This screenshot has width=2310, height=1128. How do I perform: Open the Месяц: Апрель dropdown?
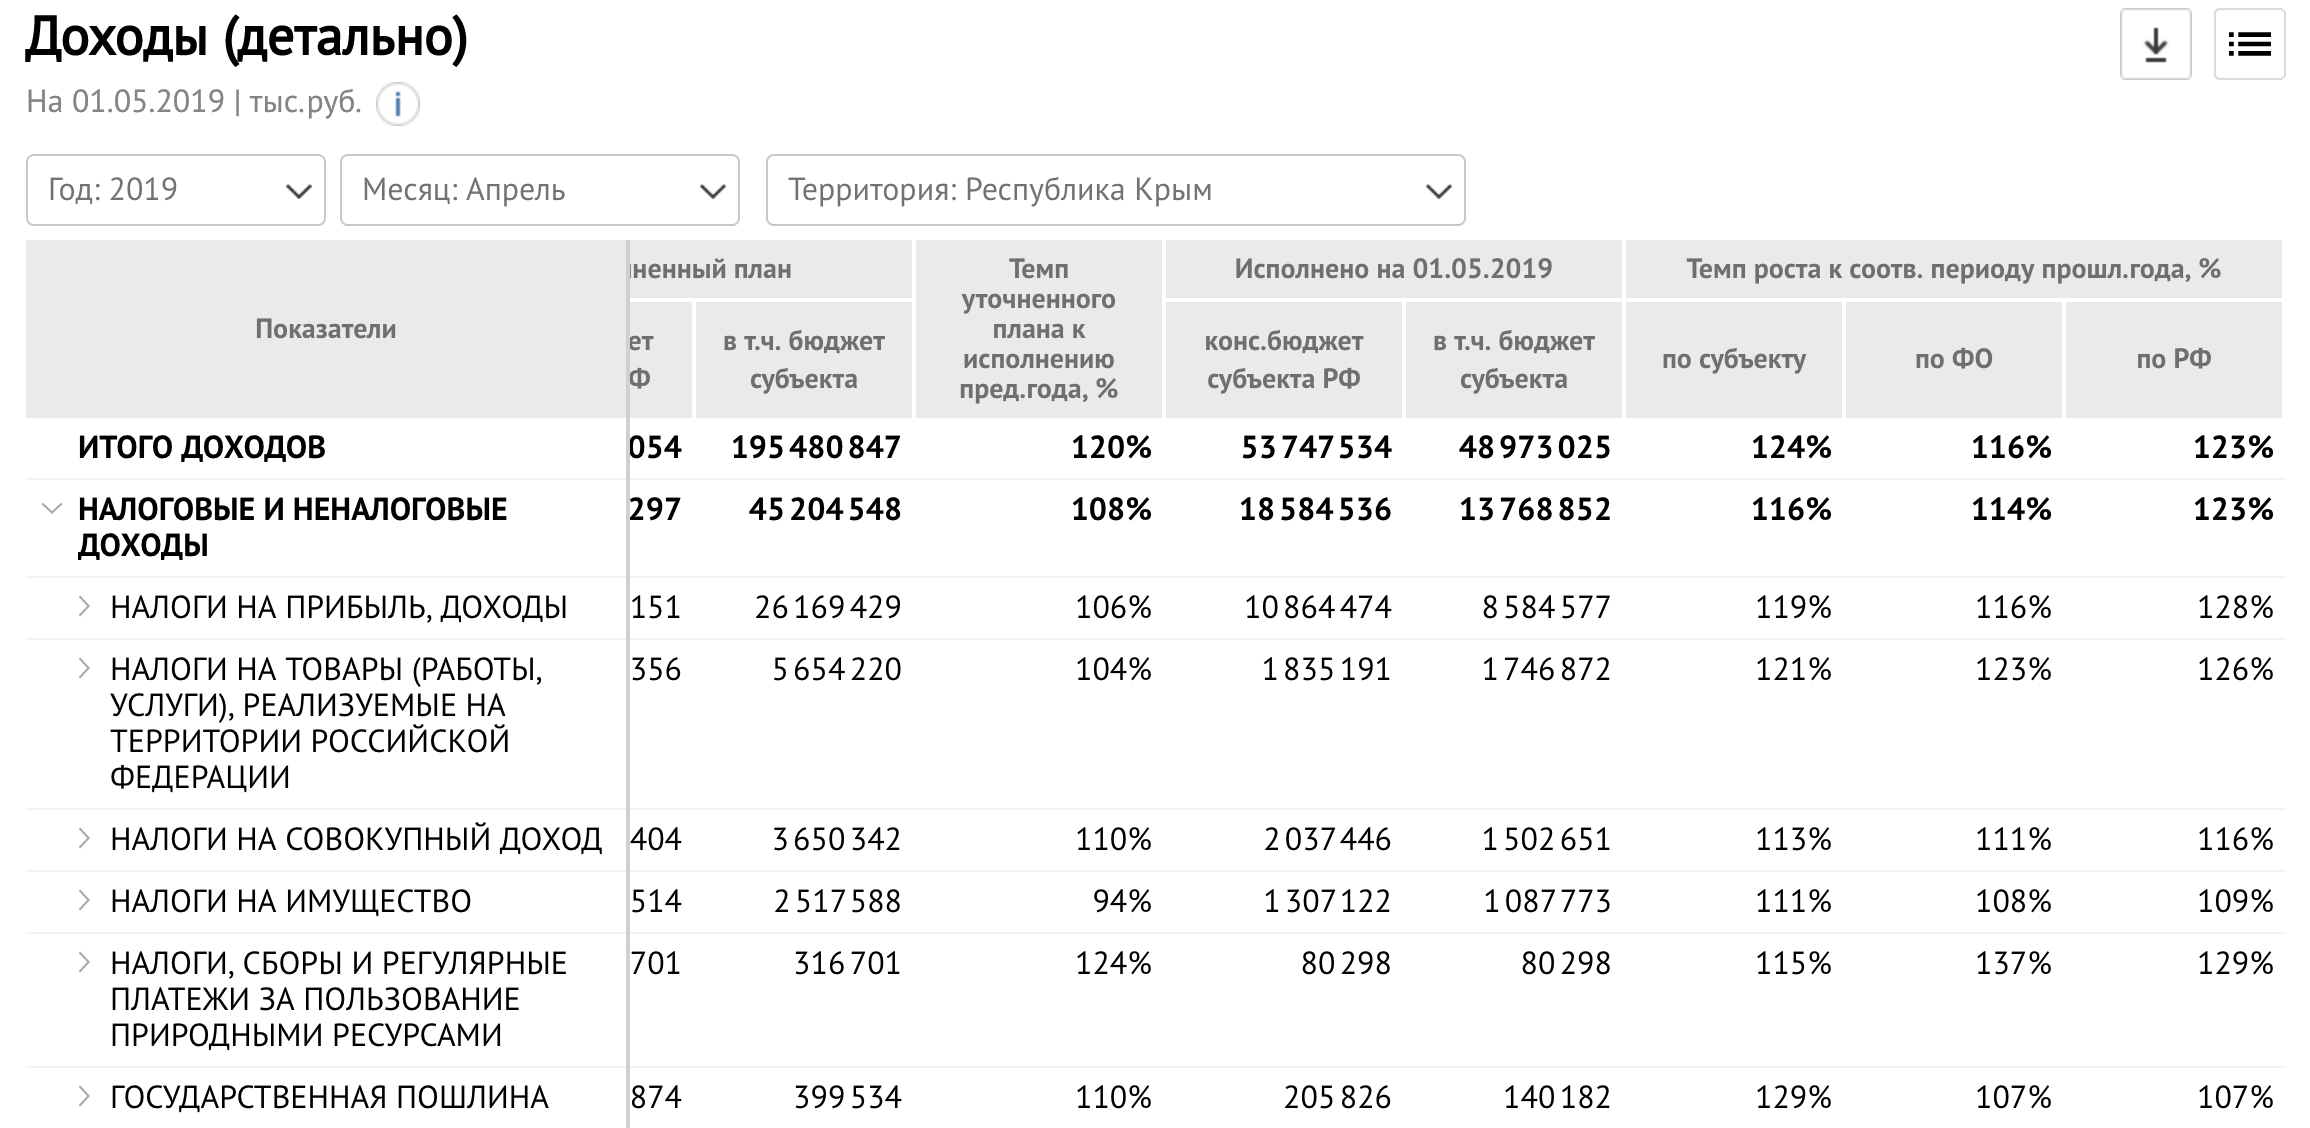click(x=539, y=190)
